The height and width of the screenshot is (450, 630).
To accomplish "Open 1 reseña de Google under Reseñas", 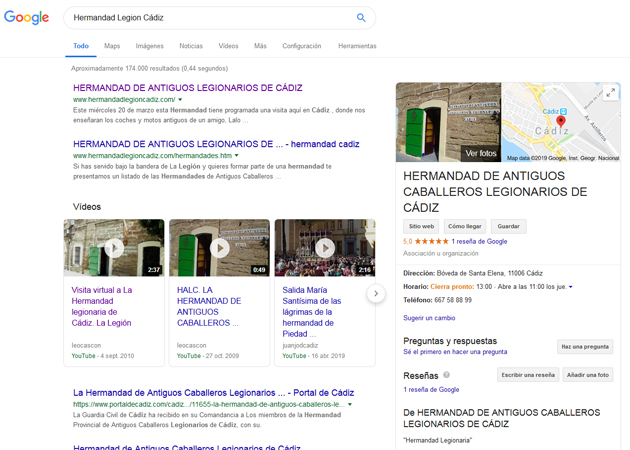I will 431,389.
